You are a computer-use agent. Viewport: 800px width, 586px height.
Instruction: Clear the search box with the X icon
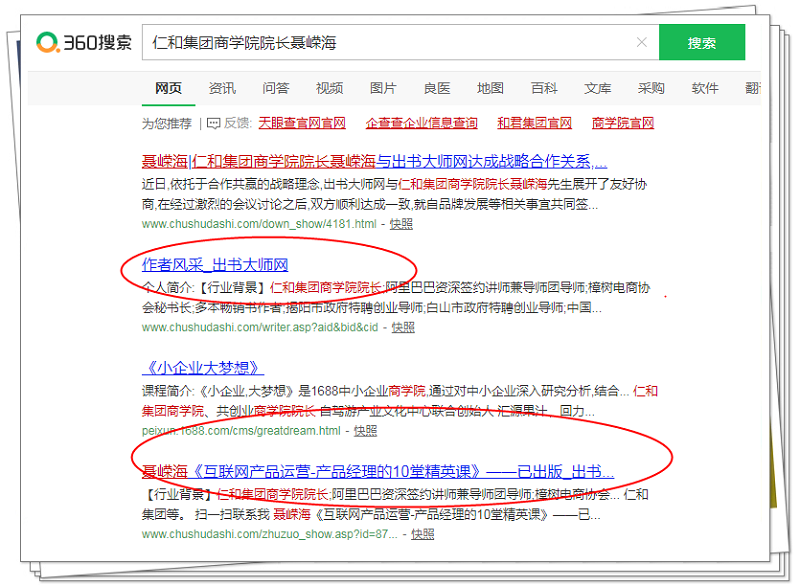point(641,43)
